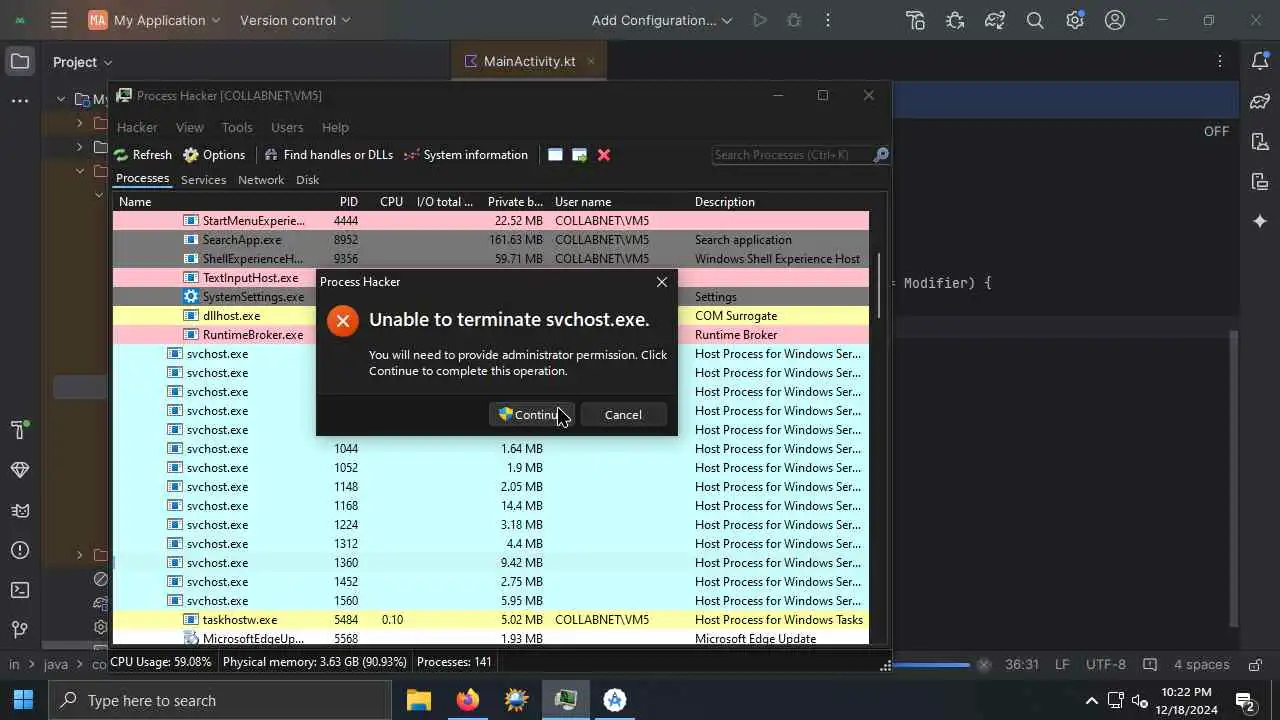Click the Windows taskbar search box

click(x=220, y=700)
